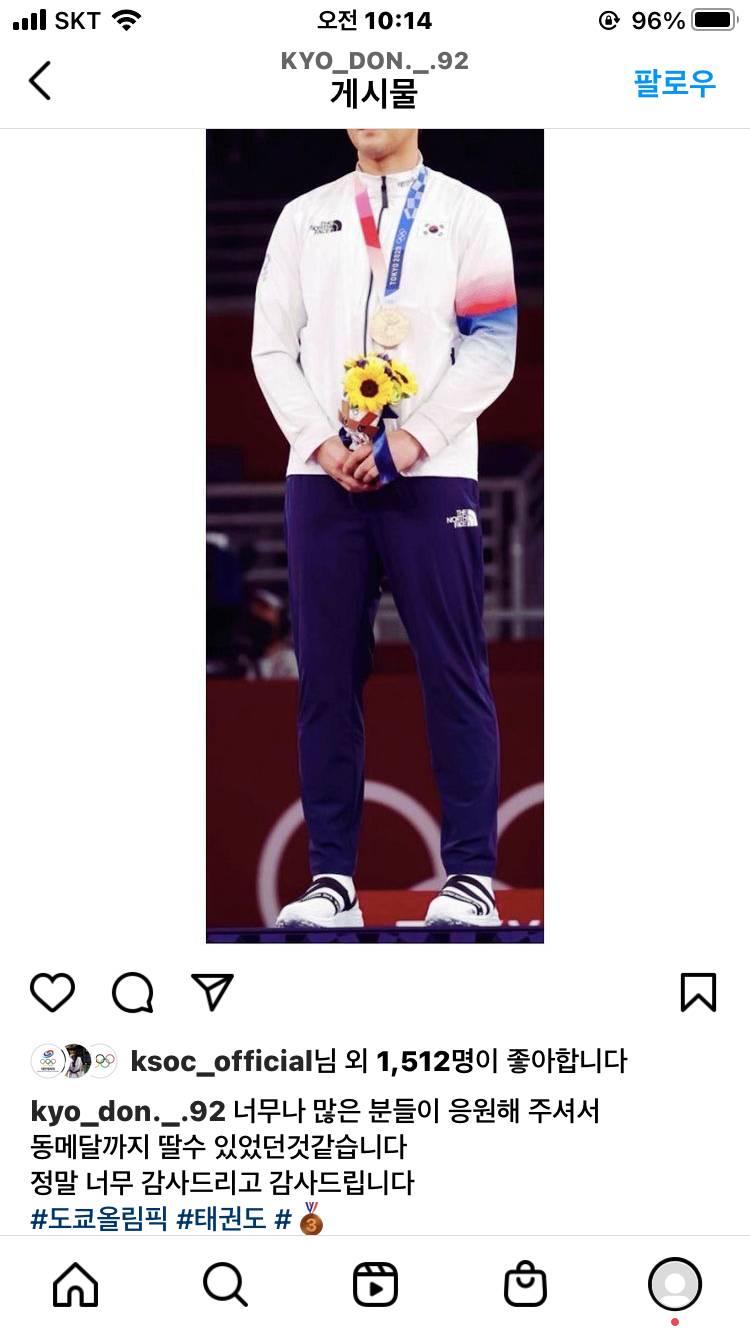Open Search tab with magnifier icon
Image resolution: width=750 pixels, height=1334 pixels.
click(225, 1284)
